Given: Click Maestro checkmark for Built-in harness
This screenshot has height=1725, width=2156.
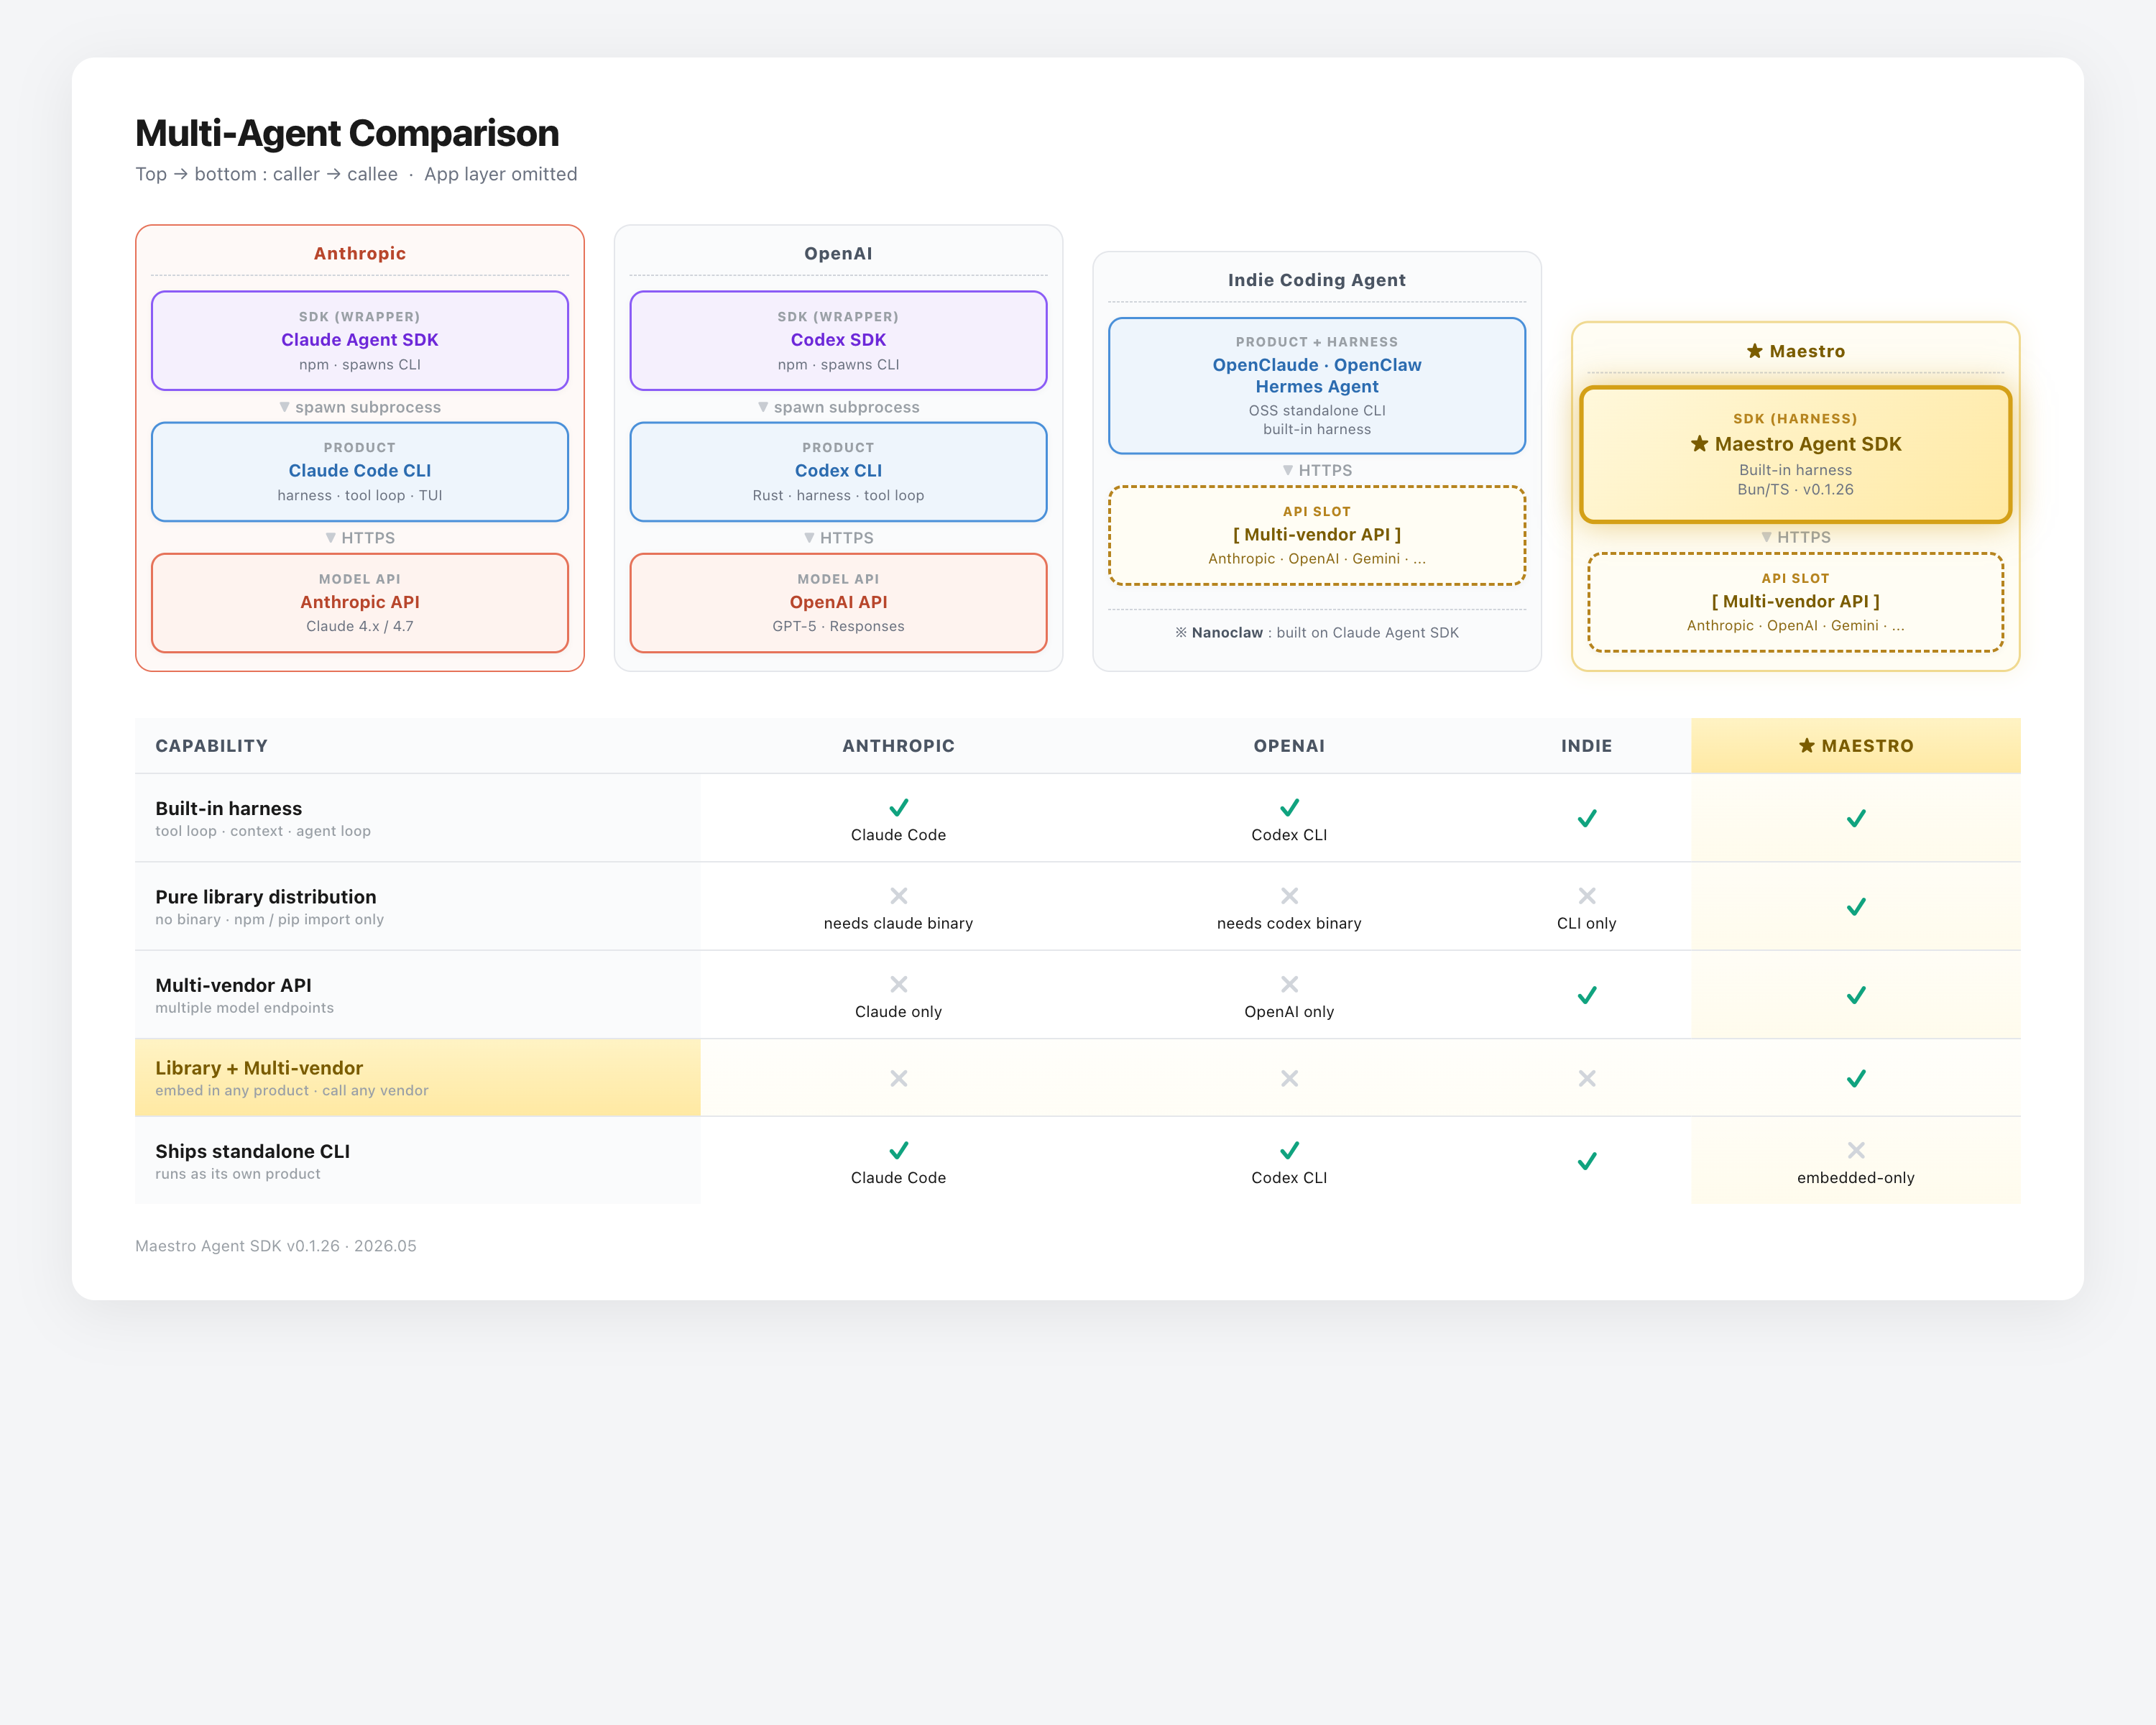Looking at the screenshot, I should click(1856, 818).
